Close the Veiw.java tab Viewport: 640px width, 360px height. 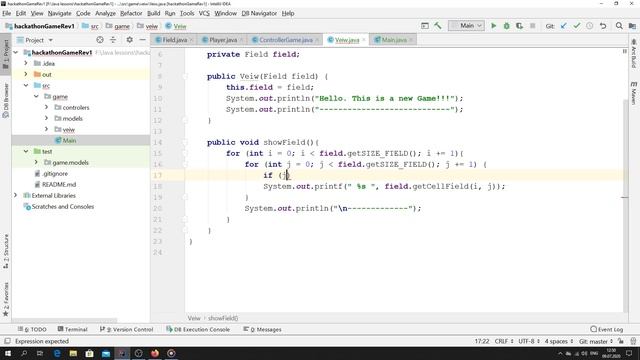point(364,40)
